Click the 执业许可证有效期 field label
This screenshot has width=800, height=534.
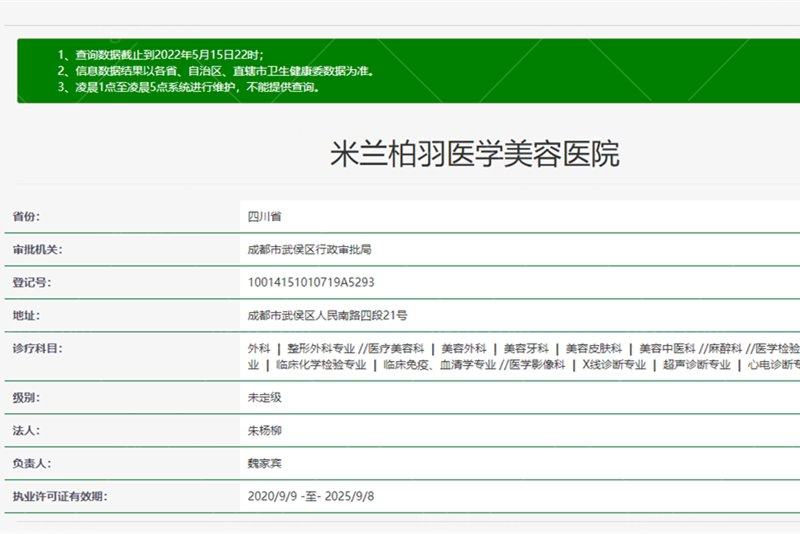60,496
